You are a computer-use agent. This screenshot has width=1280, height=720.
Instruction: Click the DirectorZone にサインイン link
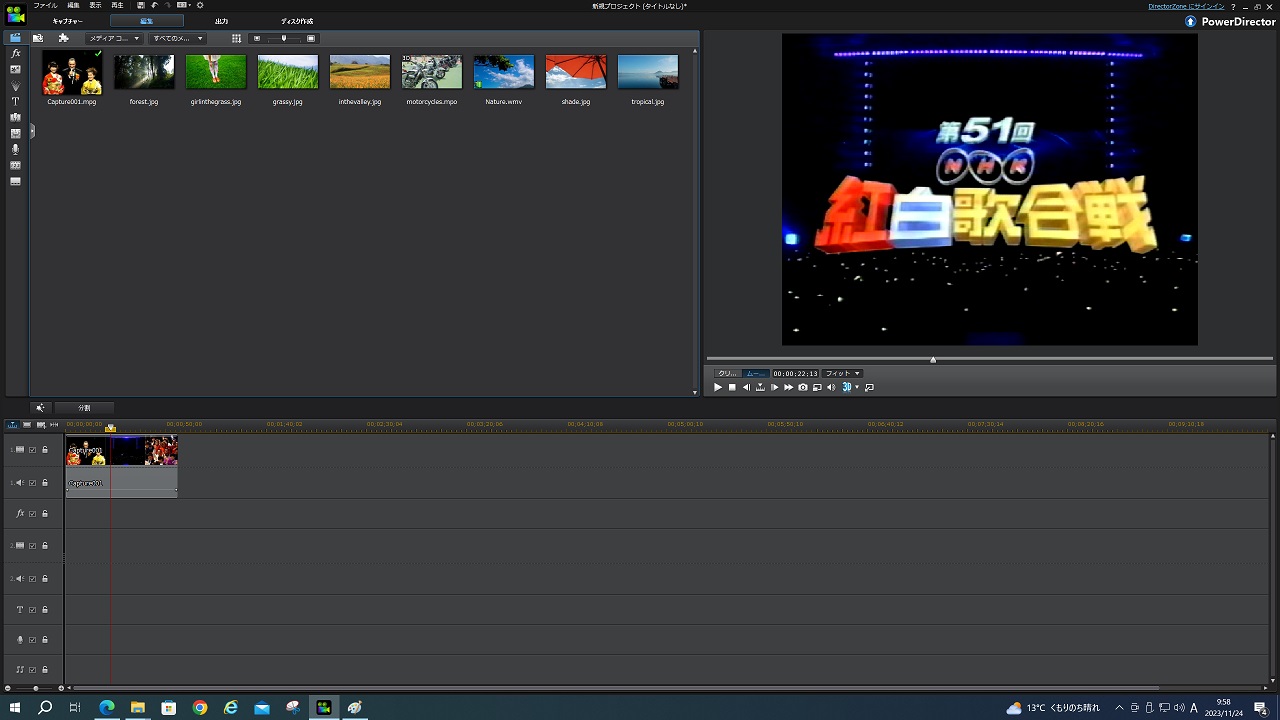pyautogui.click(x=1186, y=6)
